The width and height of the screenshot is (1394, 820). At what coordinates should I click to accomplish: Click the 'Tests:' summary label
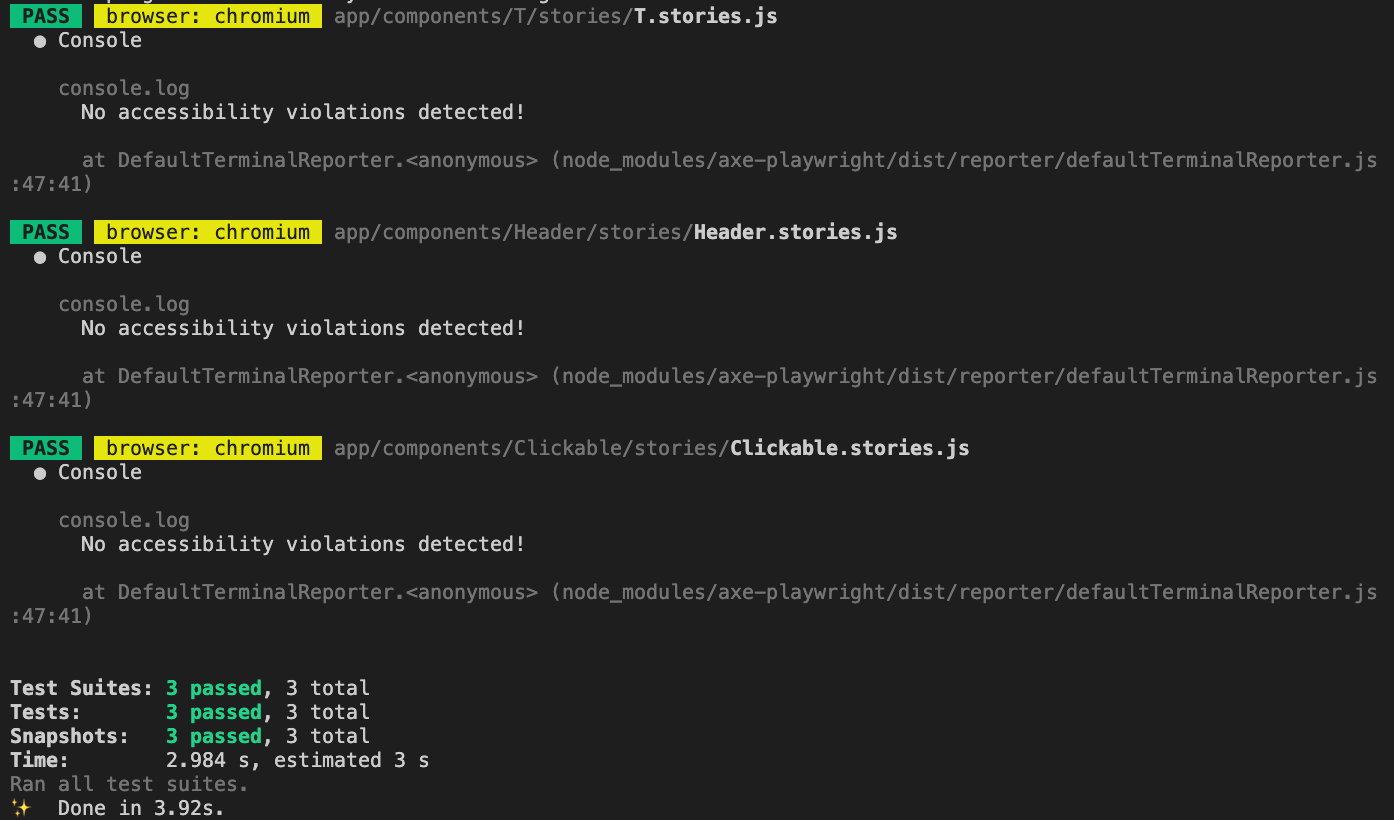click(x=46, y=712)
